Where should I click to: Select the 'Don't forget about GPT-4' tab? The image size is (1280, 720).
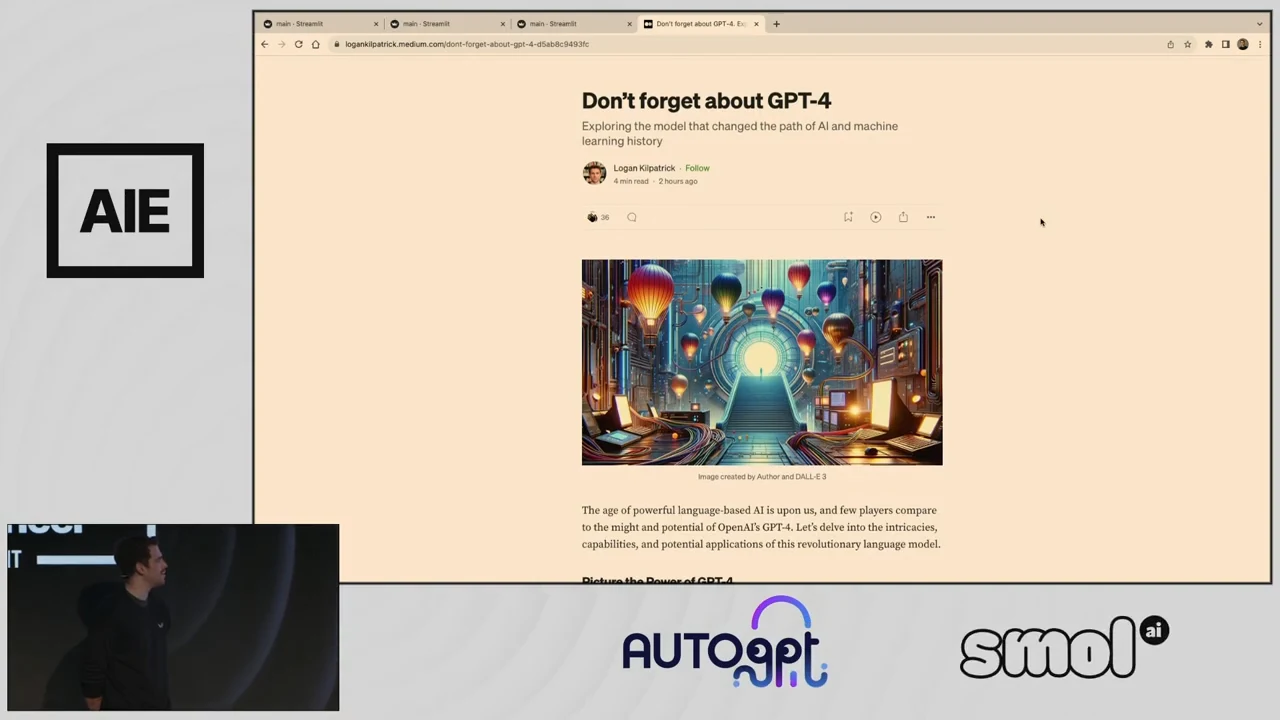(x=701, y=24)
